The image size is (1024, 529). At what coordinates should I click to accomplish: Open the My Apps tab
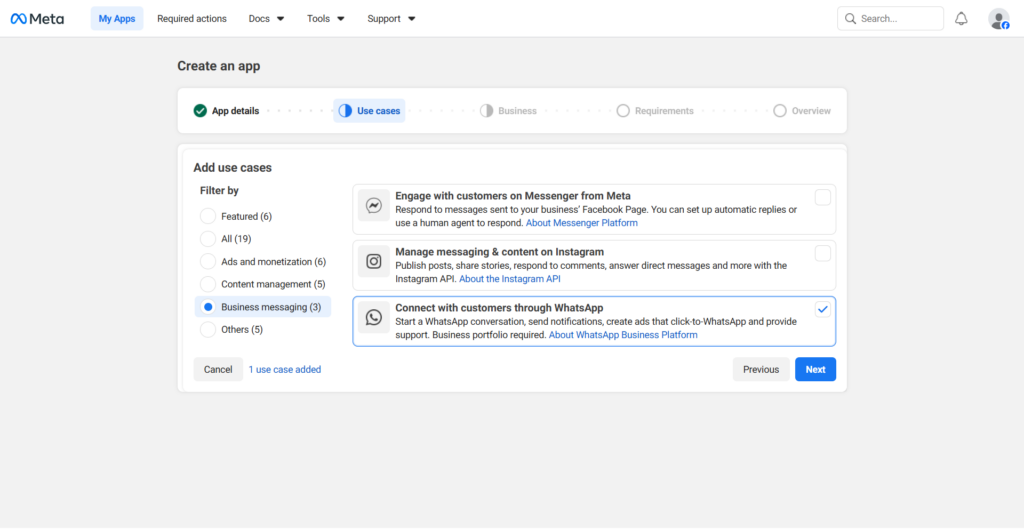tap(117, 18)
